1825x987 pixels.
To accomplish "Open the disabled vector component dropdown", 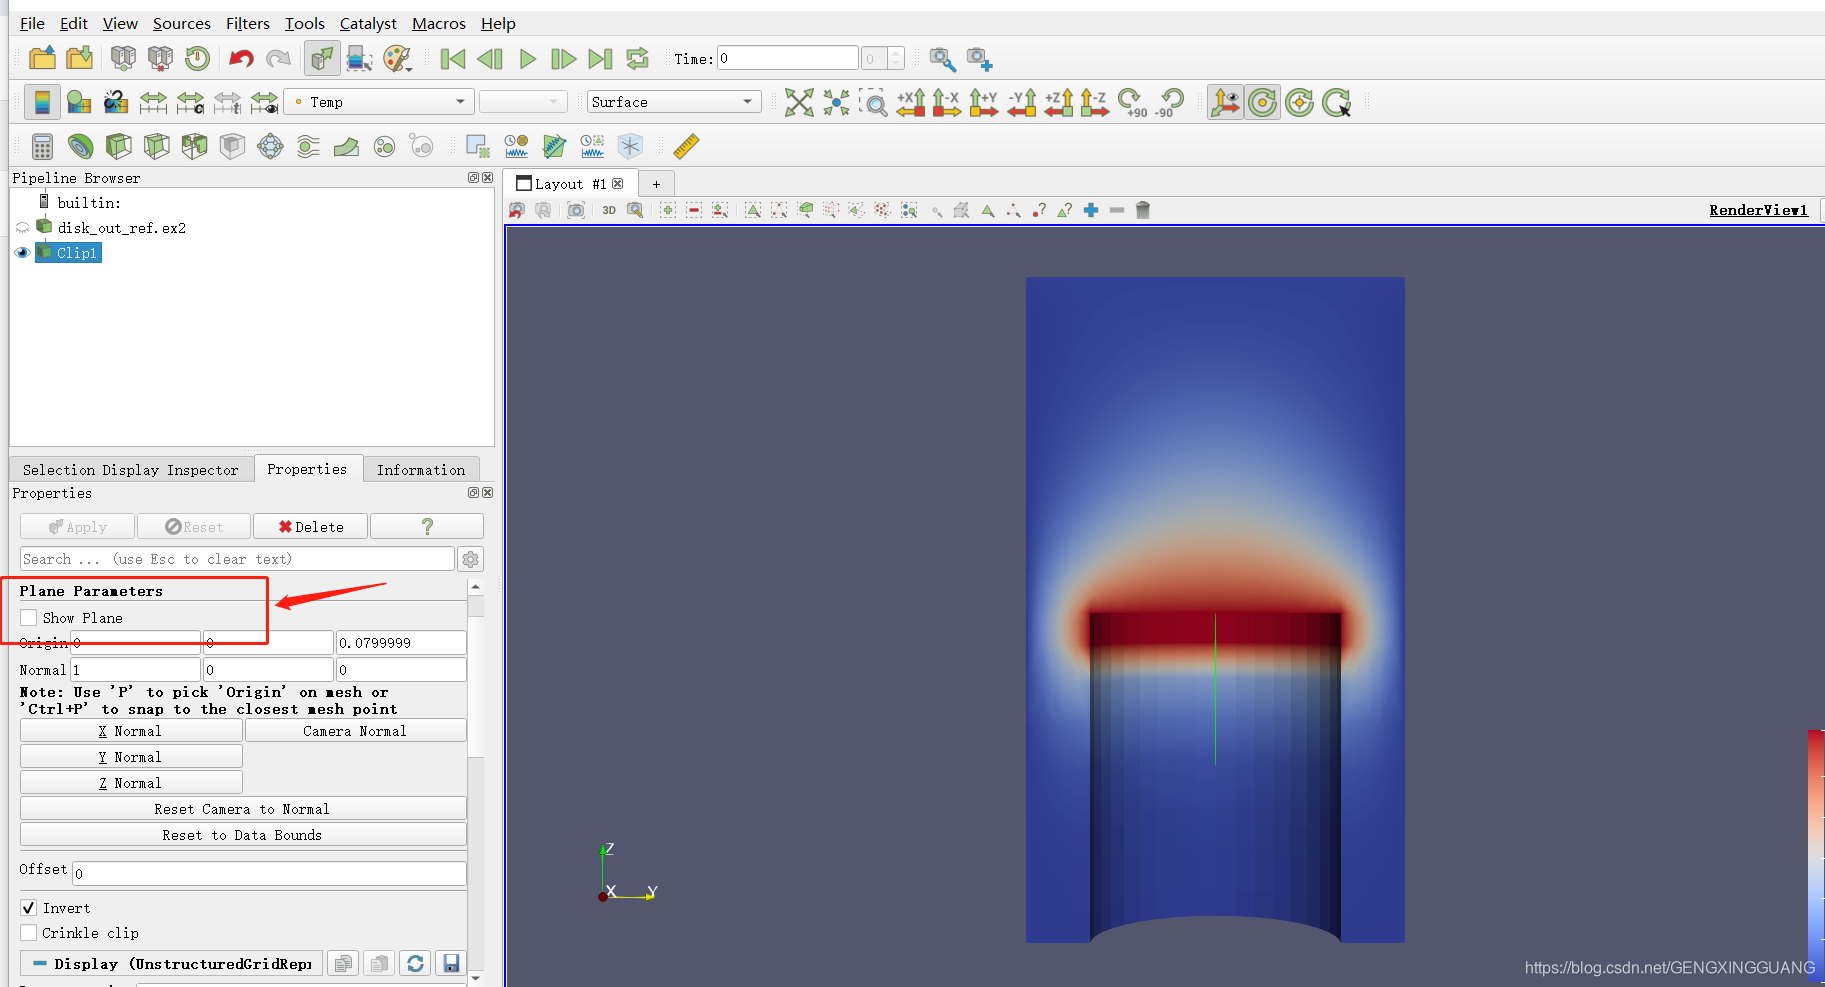I will [x=522, y=102].
